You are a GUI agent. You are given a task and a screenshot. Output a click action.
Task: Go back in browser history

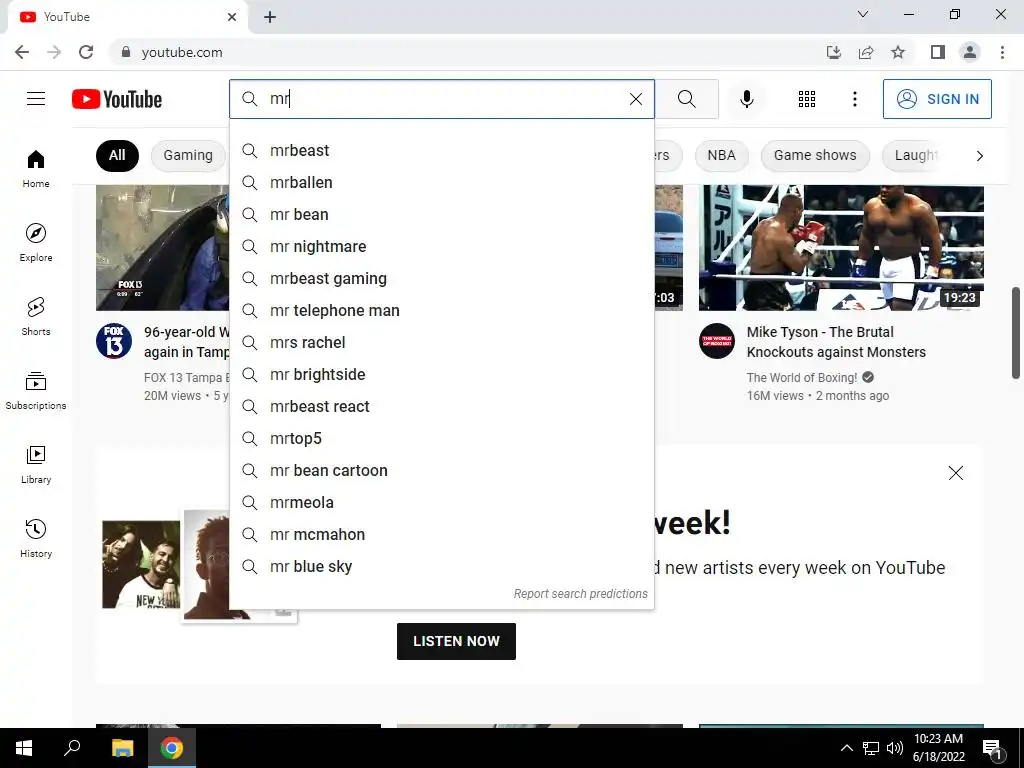[x=22, y=52]
